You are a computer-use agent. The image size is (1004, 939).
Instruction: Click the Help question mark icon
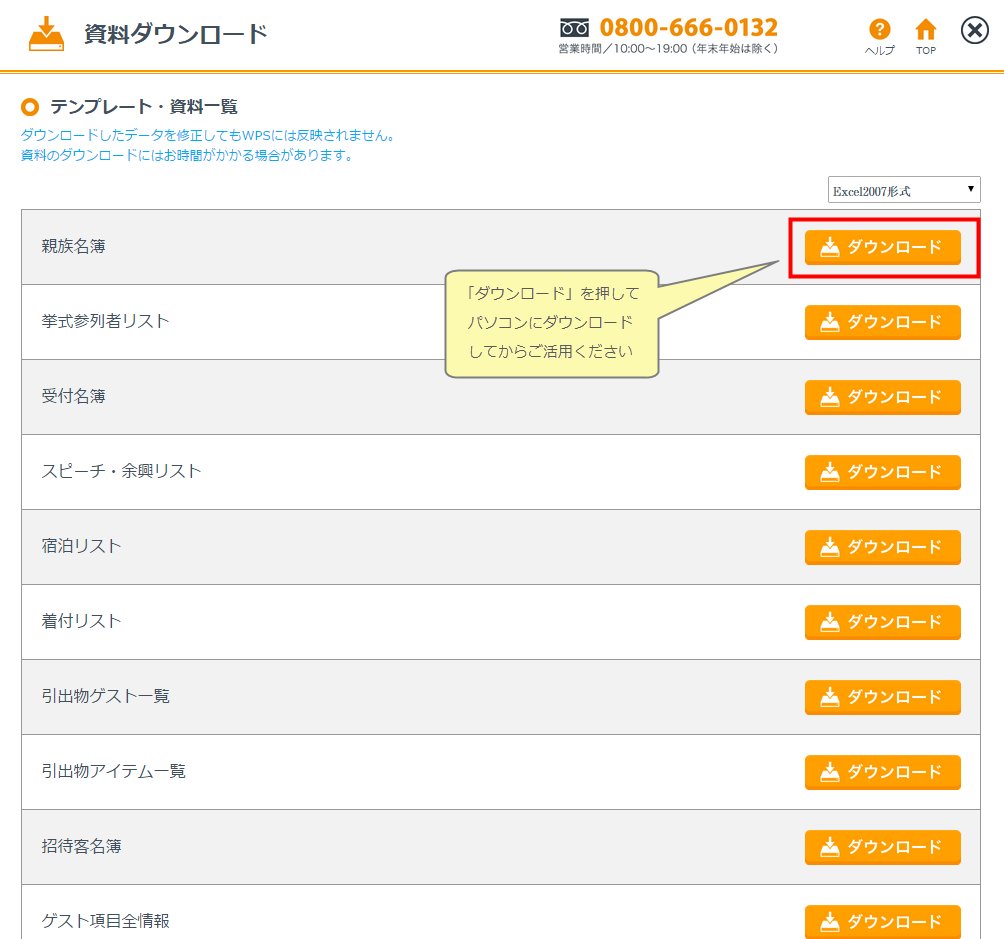pos(879,30)
